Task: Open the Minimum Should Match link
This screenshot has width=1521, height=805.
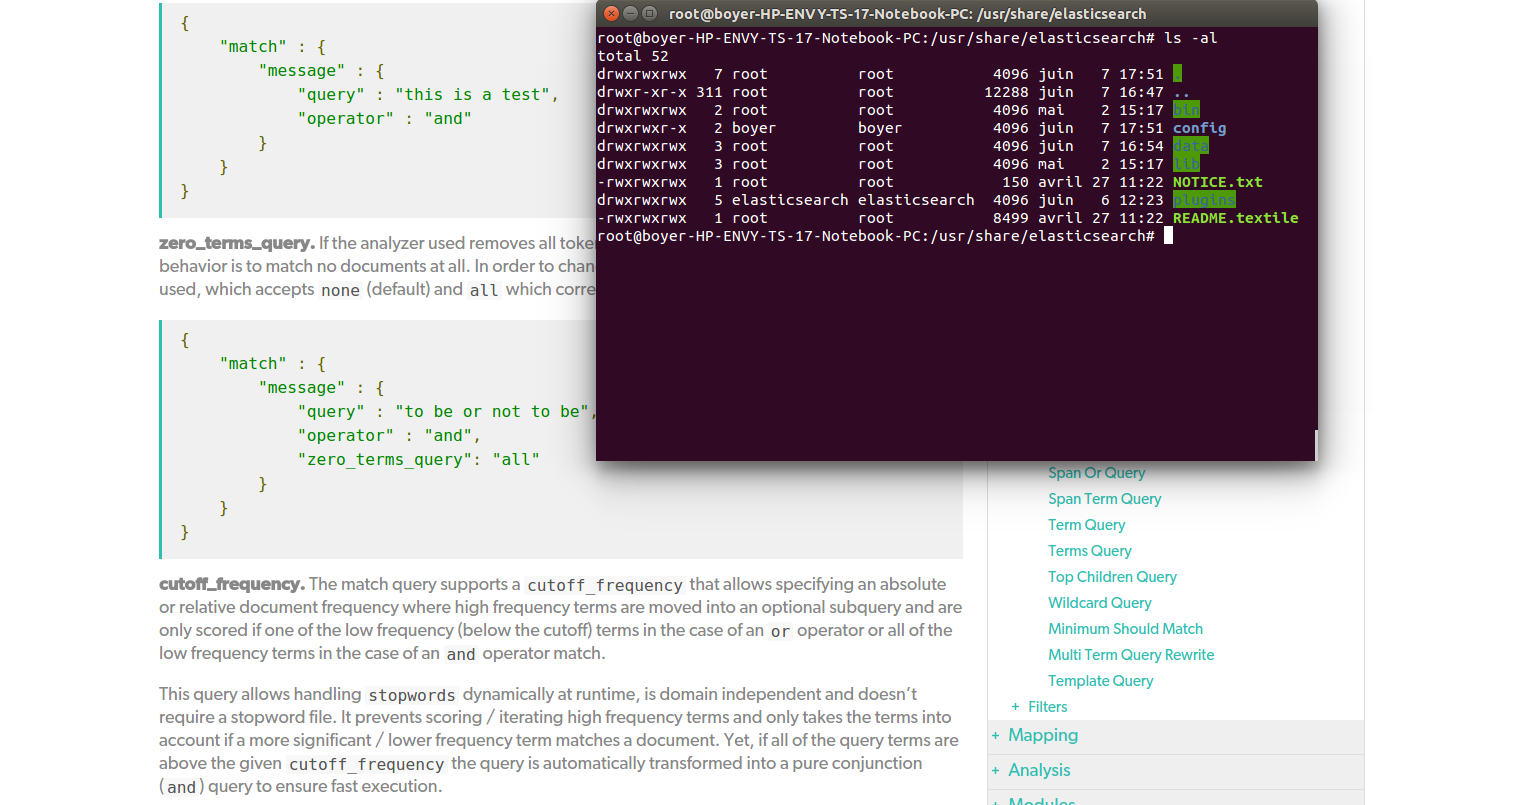Action: point(1125,629)
